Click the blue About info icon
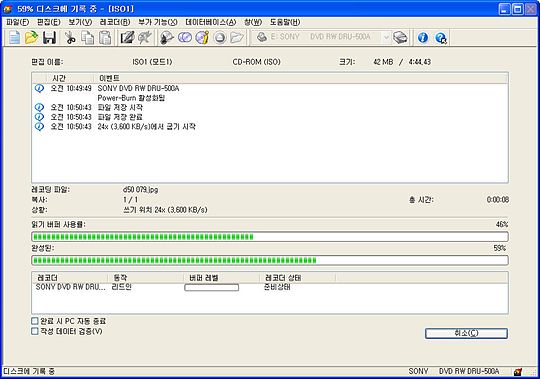This screenshot has width=540, height=379. (423, 38)
